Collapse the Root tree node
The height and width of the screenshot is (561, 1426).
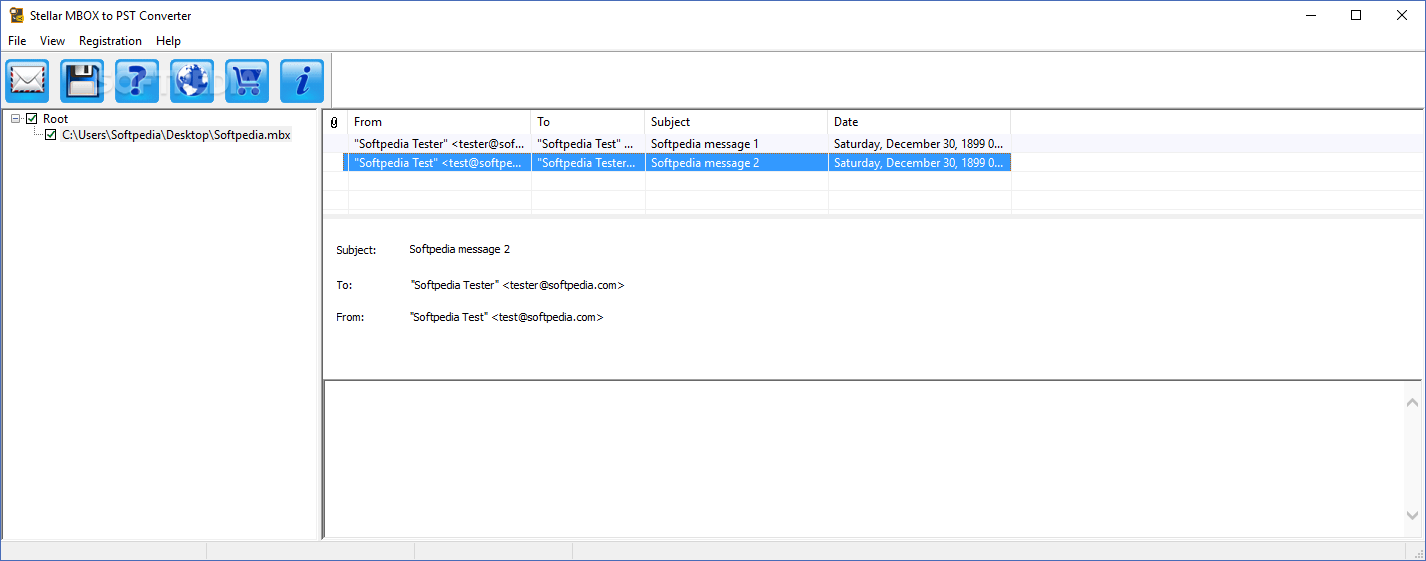tap(16, 119)
